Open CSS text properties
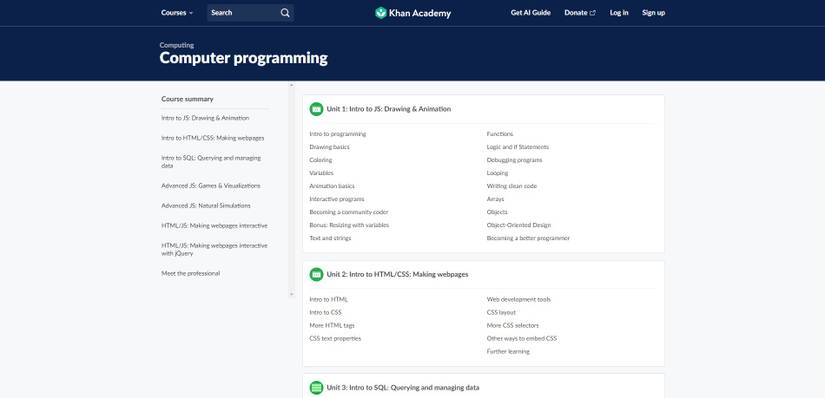 [x=335, y=339]
